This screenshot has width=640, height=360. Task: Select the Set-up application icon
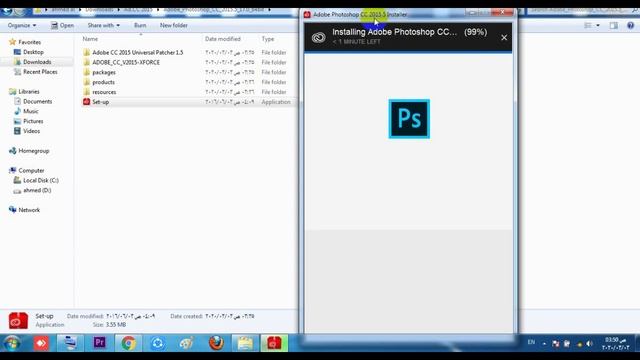click(87, 102)
